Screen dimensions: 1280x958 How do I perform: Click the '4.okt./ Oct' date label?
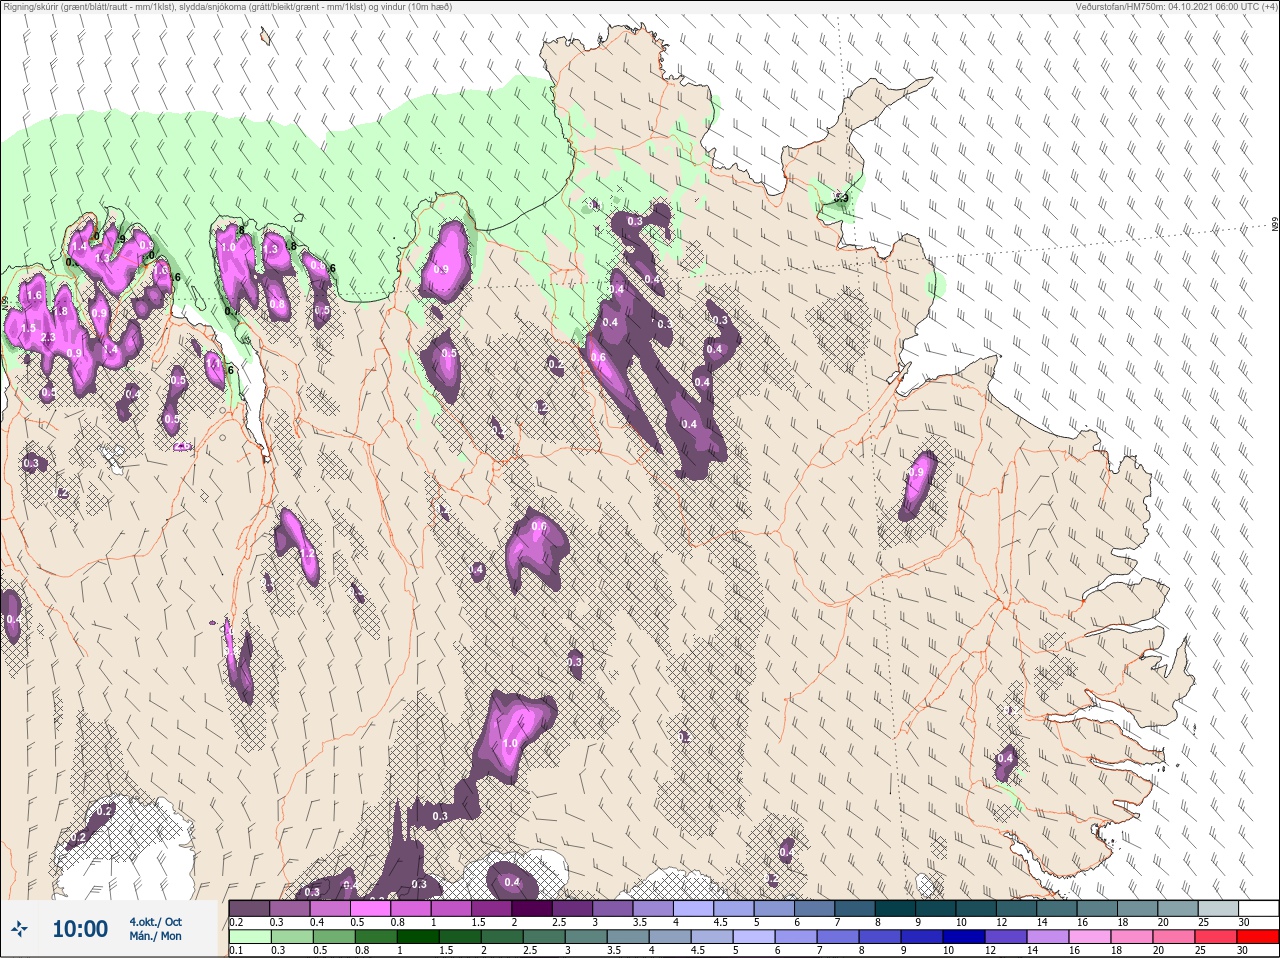point(155,922)
